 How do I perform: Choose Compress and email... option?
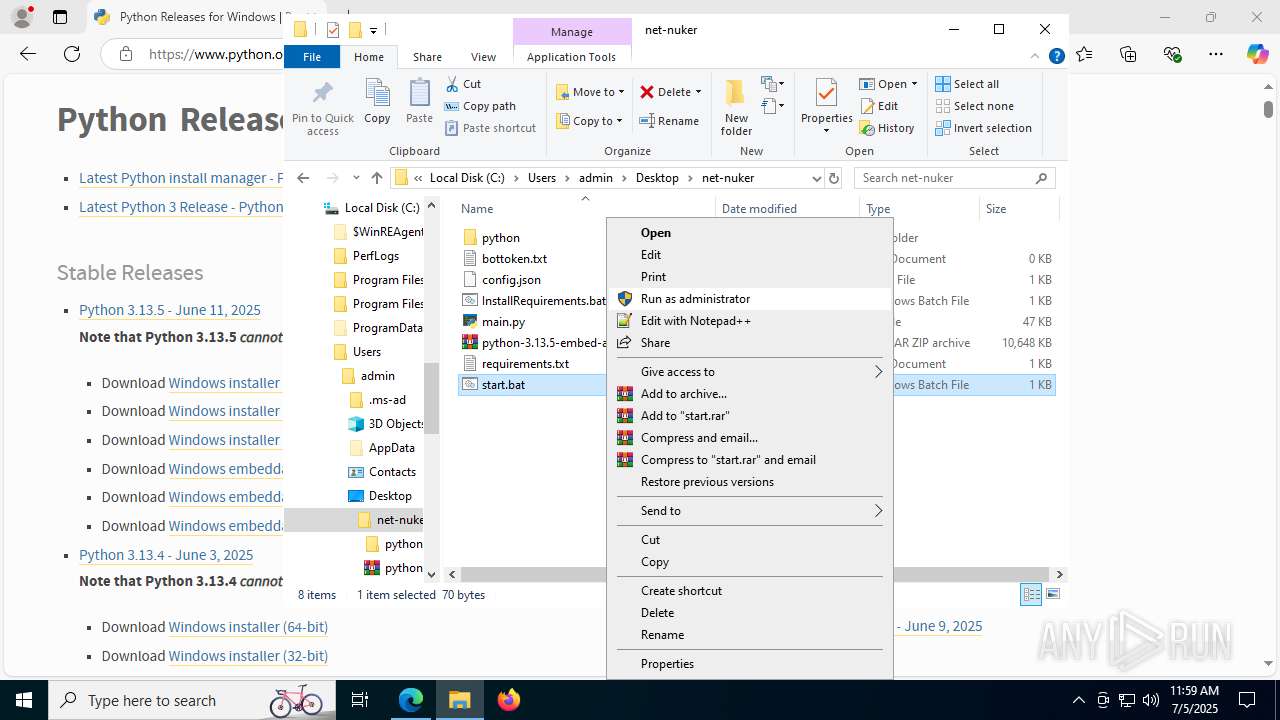click(750, 437)
